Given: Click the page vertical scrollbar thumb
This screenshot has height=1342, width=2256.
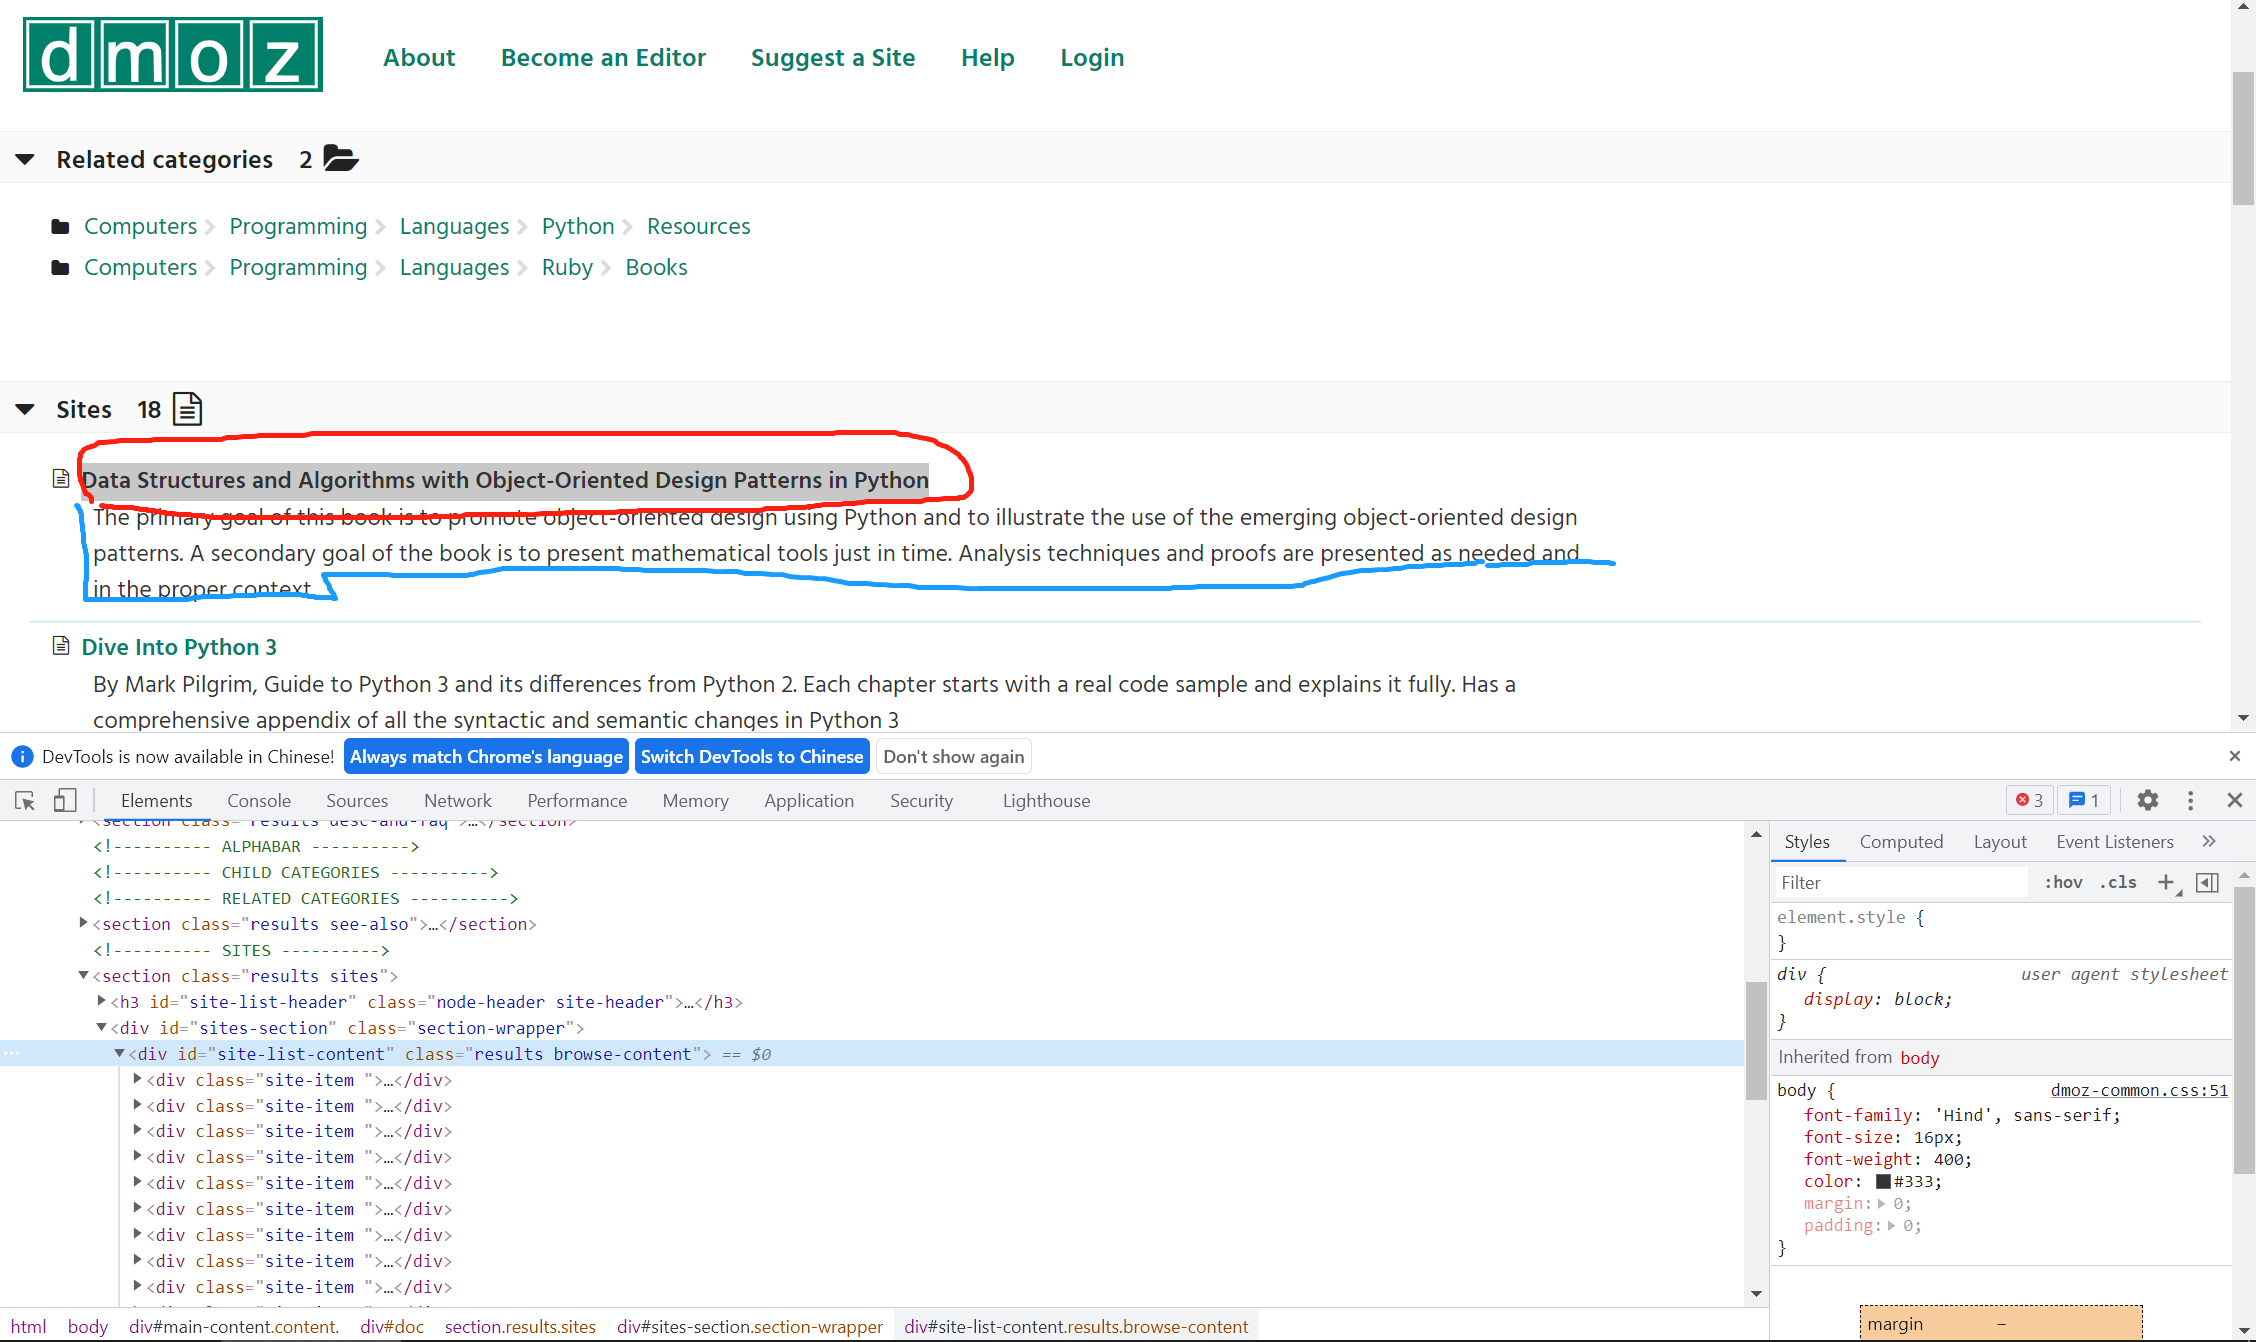Looking at the screenshot, I should pyautogui.click(x=2243, y=136).
